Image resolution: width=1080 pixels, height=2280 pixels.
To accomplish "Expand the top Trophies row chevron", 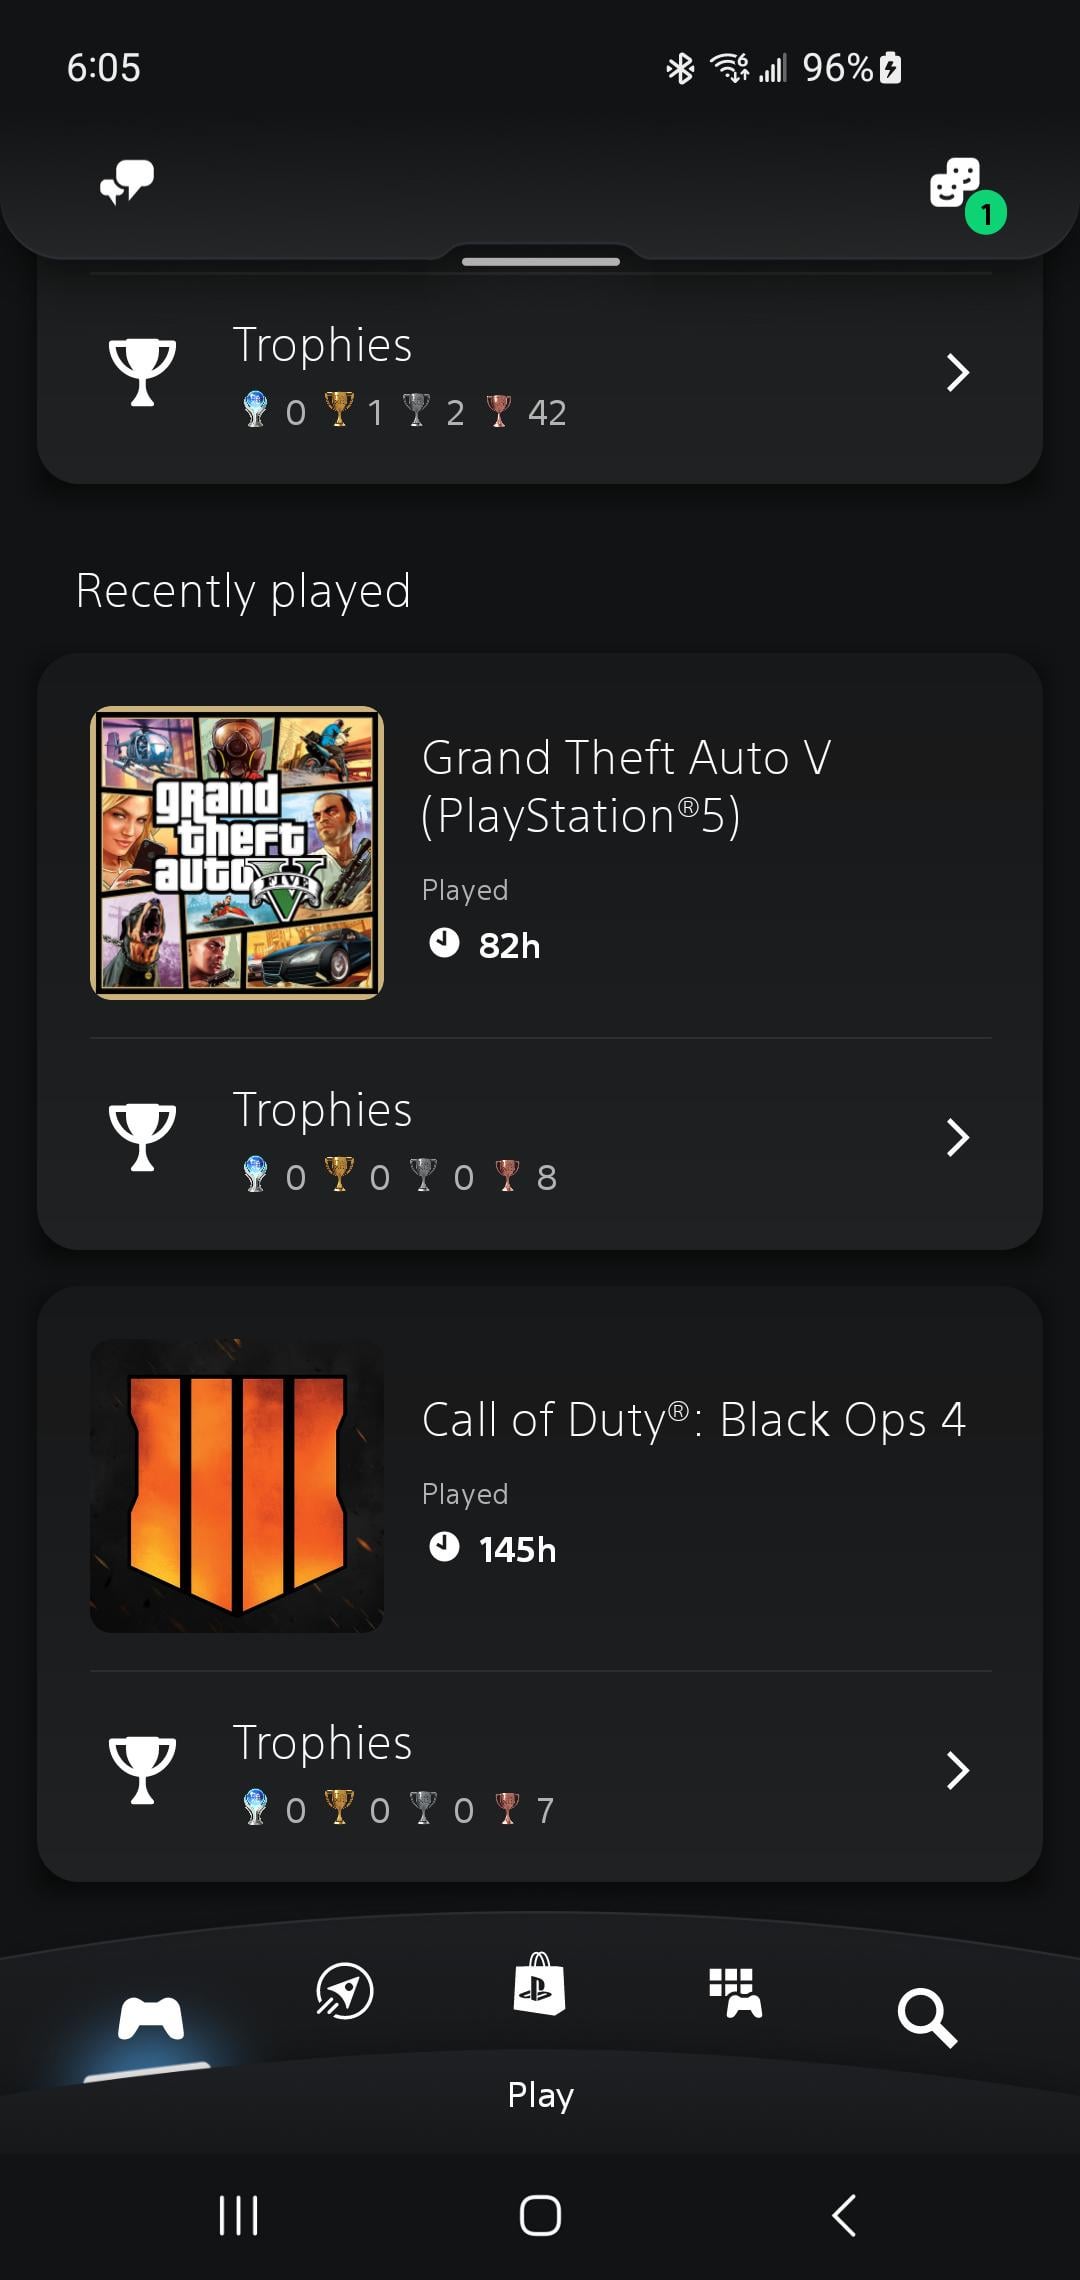I will click(957, 372).
